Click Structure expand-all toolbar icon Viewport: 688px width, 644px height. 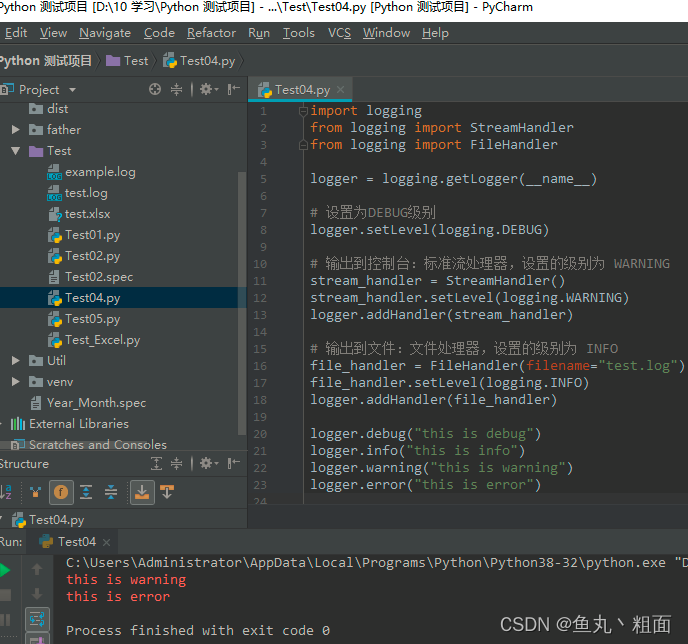86,492
